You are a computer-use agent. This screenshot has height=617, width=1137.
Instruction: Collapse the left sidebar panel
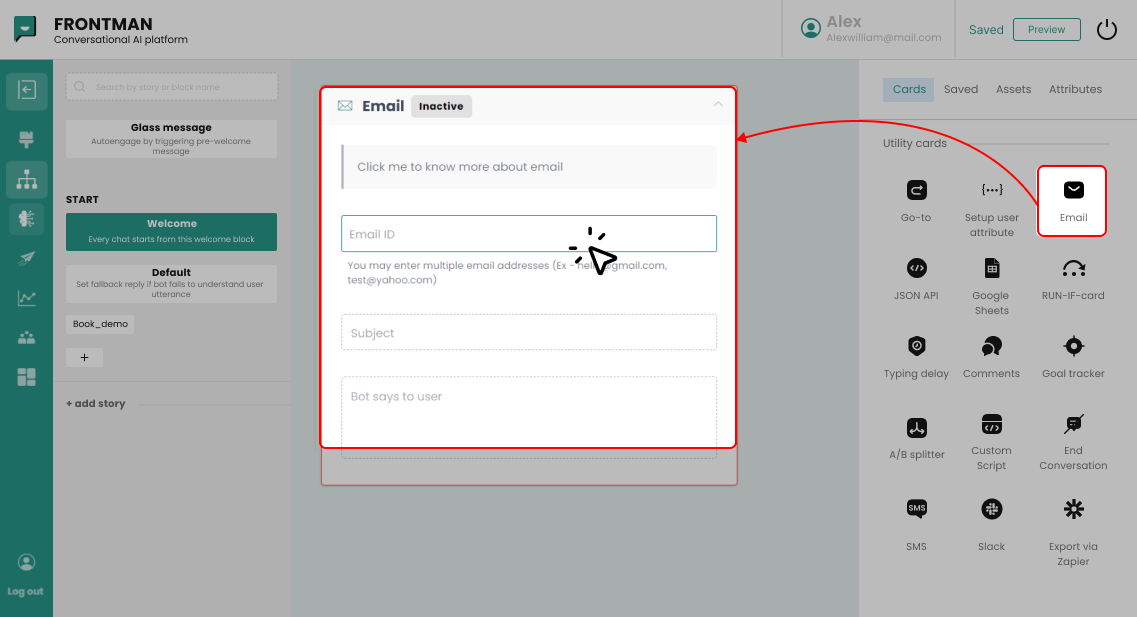27,91
